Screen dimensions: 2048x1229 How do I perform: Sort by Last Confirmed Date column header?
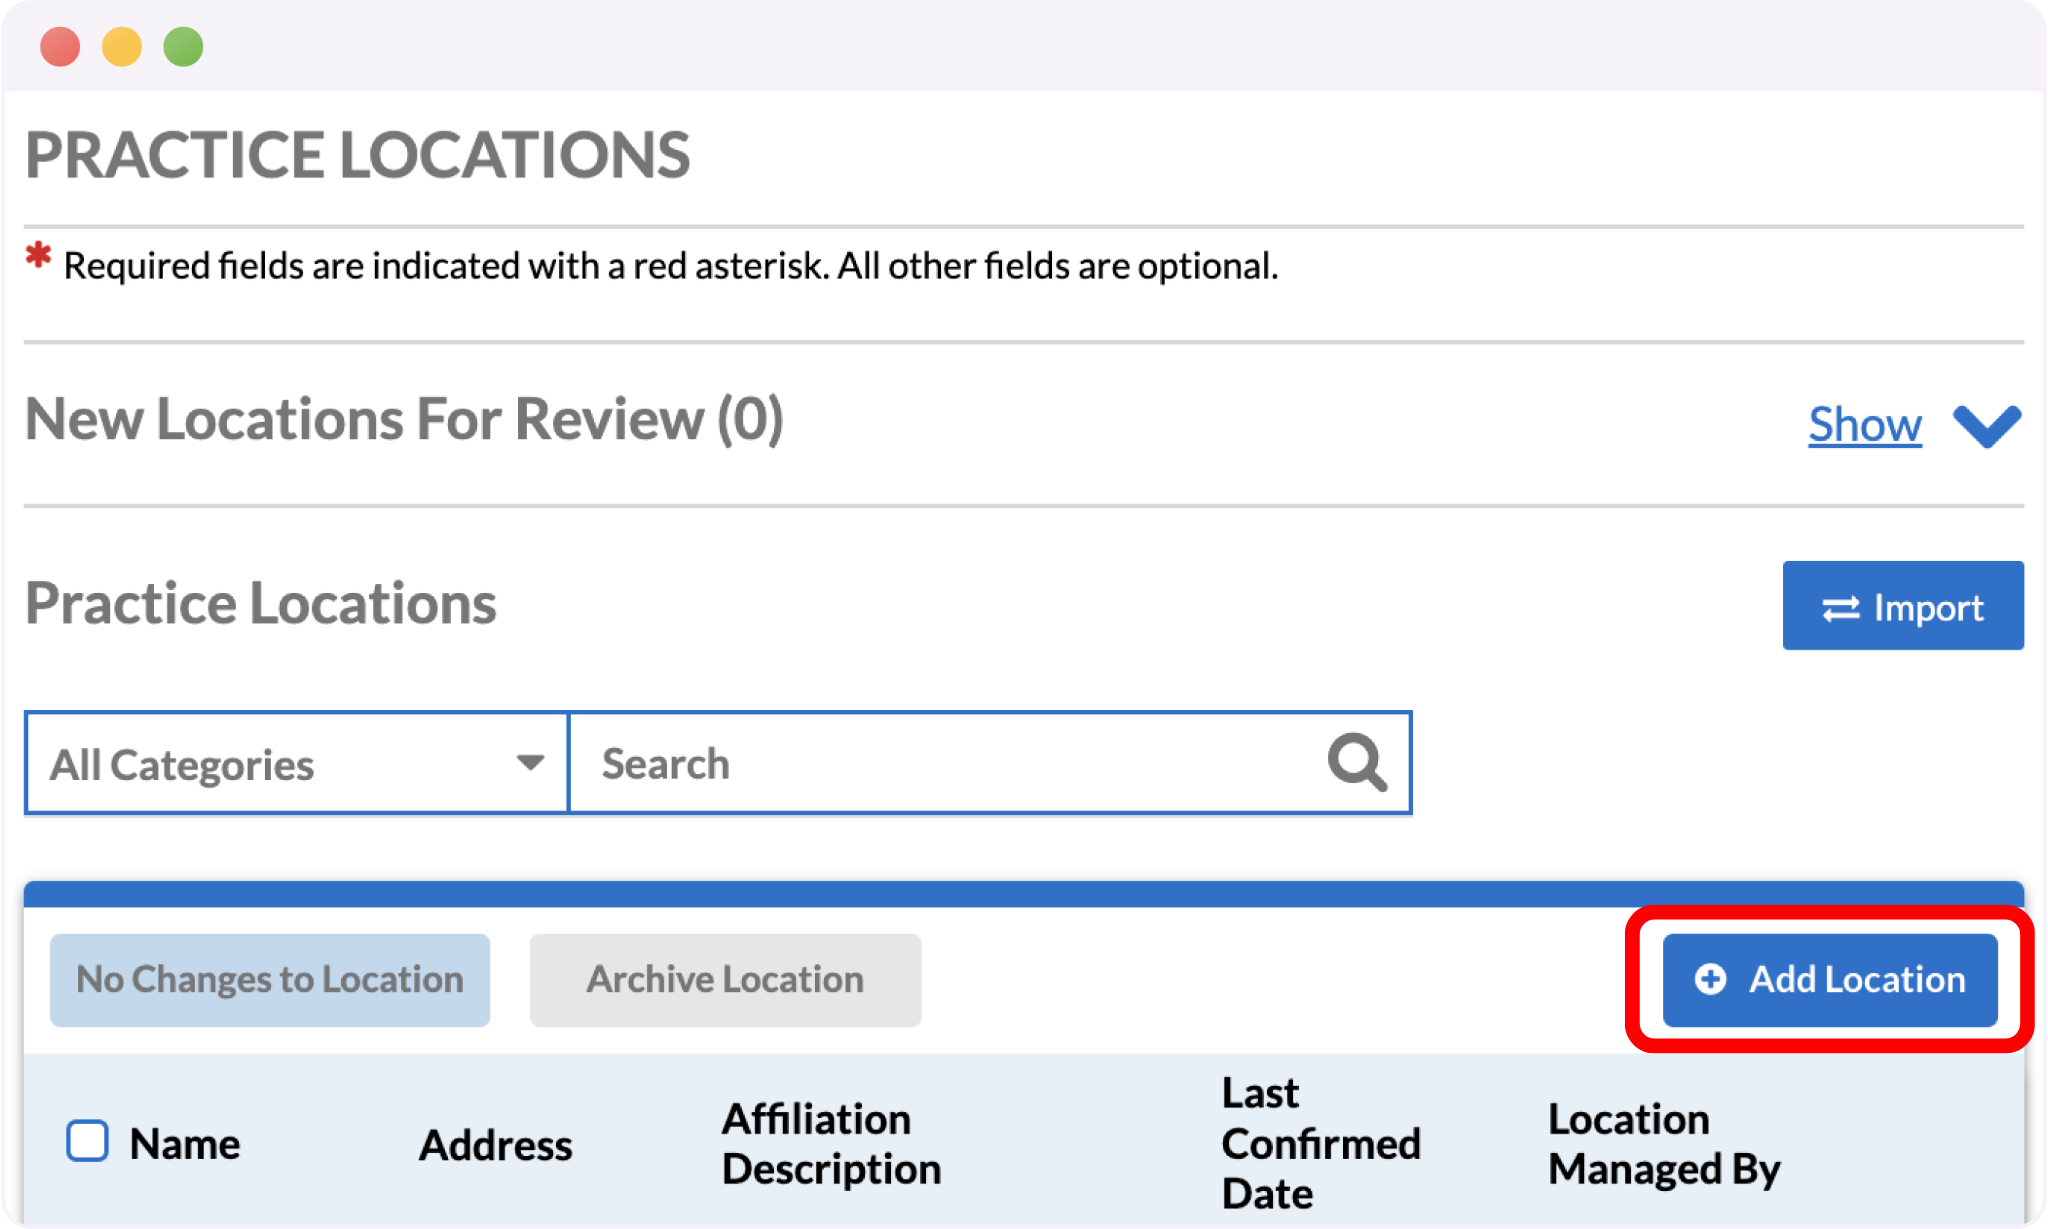1320,1143
